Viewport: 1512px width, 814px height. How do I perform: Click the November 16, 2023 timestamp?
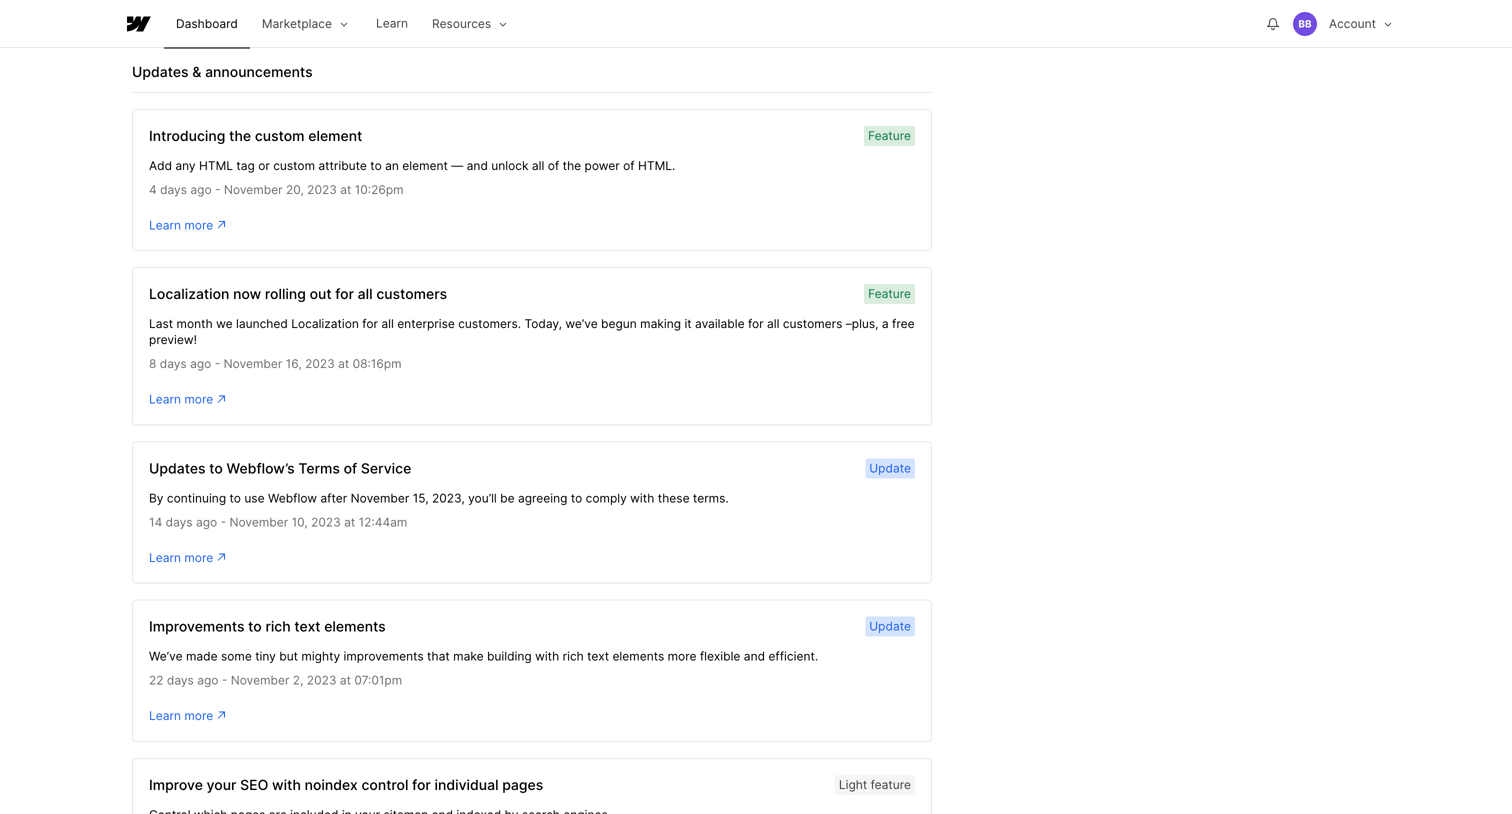coord(275,364)
